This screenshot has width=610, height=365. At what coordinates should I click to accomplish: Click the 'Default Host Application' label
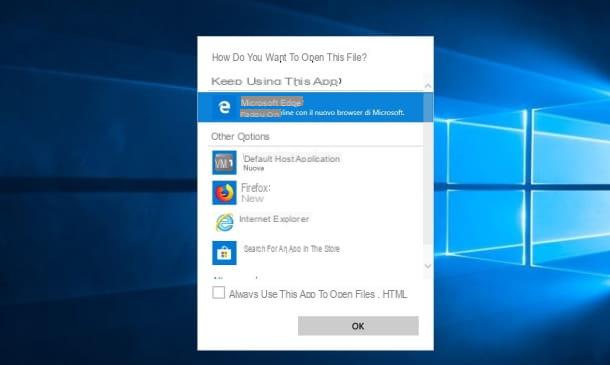coord(292,159)
